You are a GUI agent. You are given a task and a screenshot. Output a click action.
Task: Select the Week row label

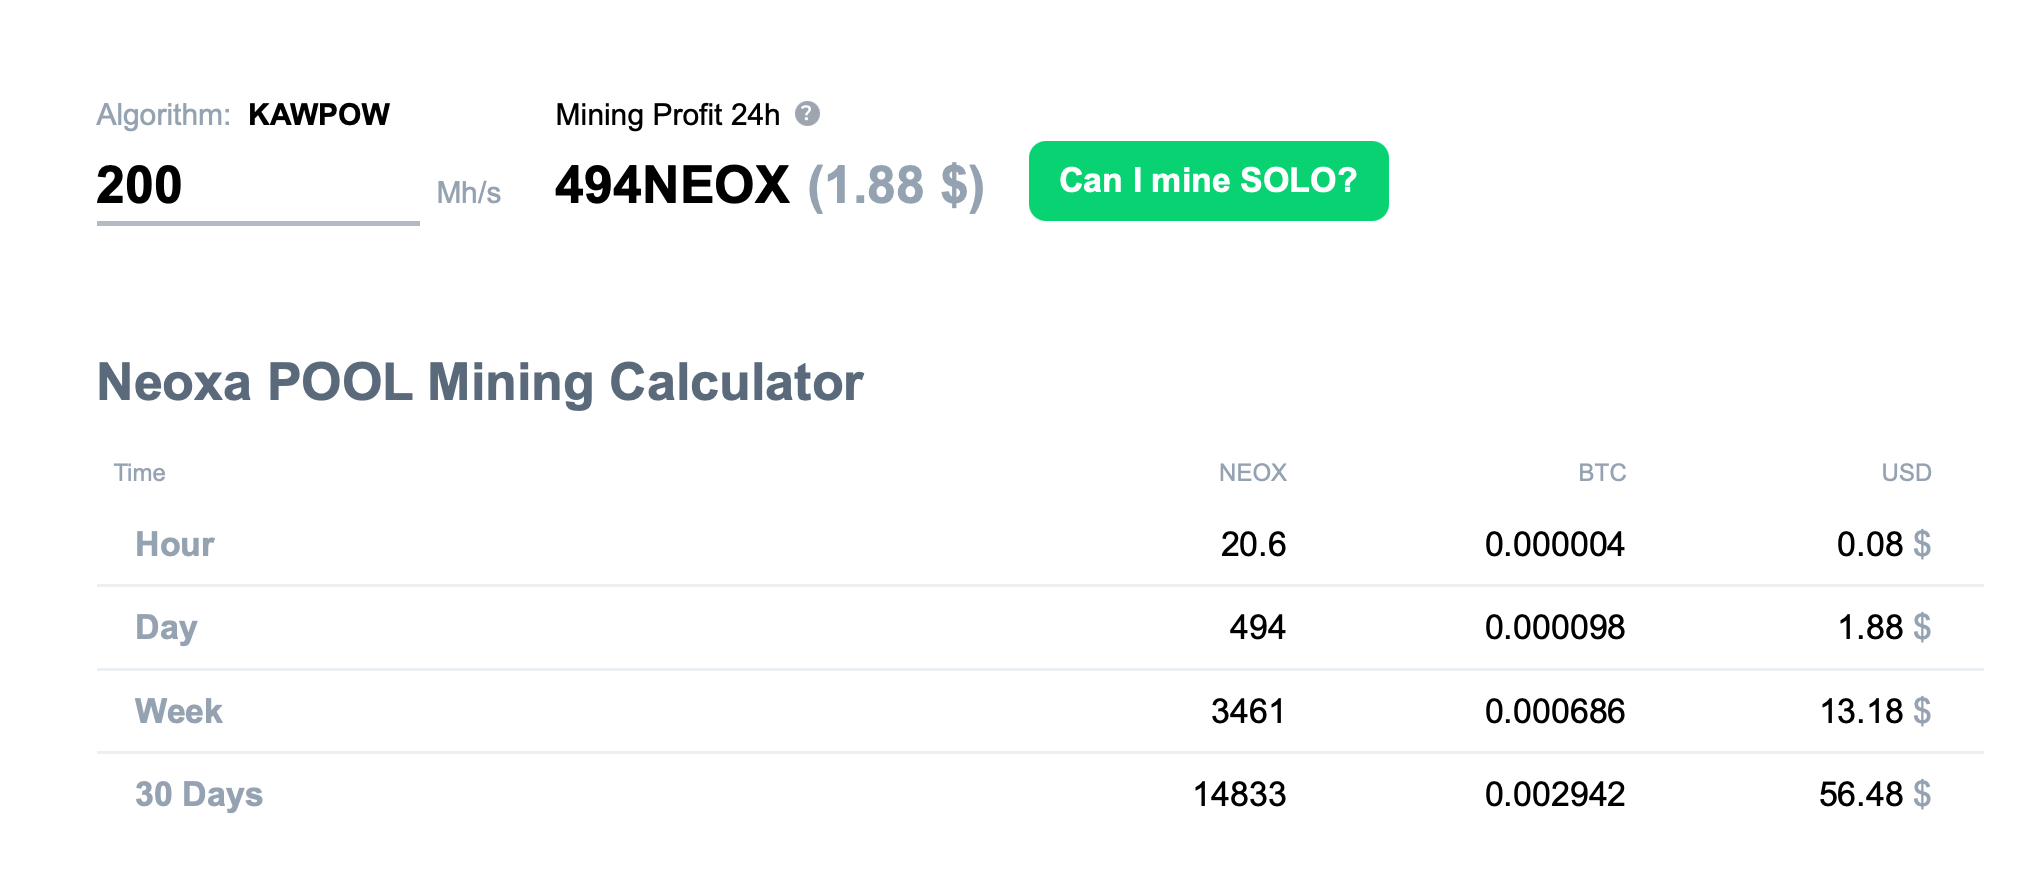(x=178, y=711)
